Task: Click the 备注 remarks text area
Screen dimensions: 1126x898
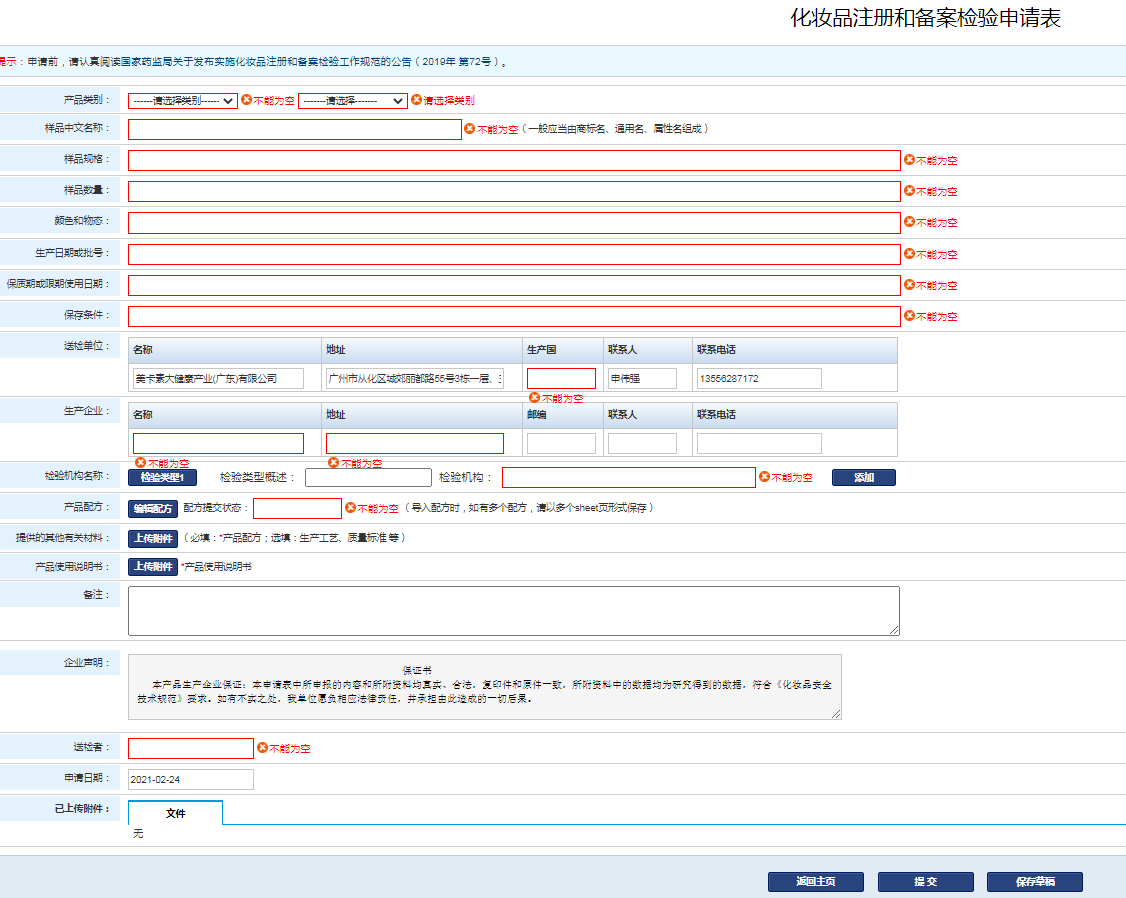Action: click(513, 611)
